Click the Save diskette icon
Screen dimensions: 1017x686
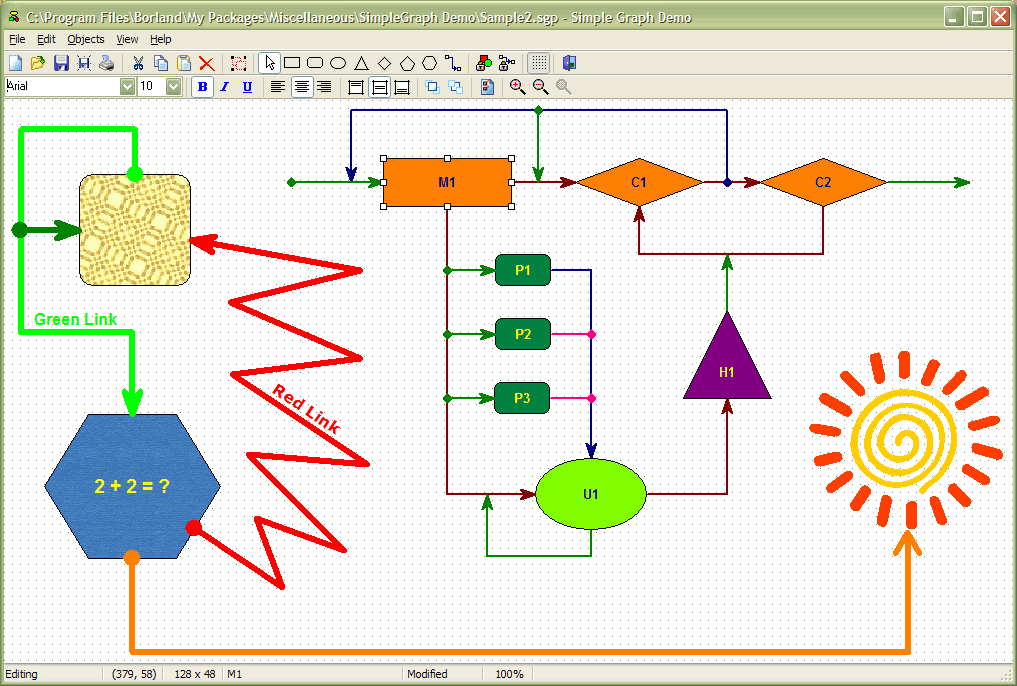point(61,63)
